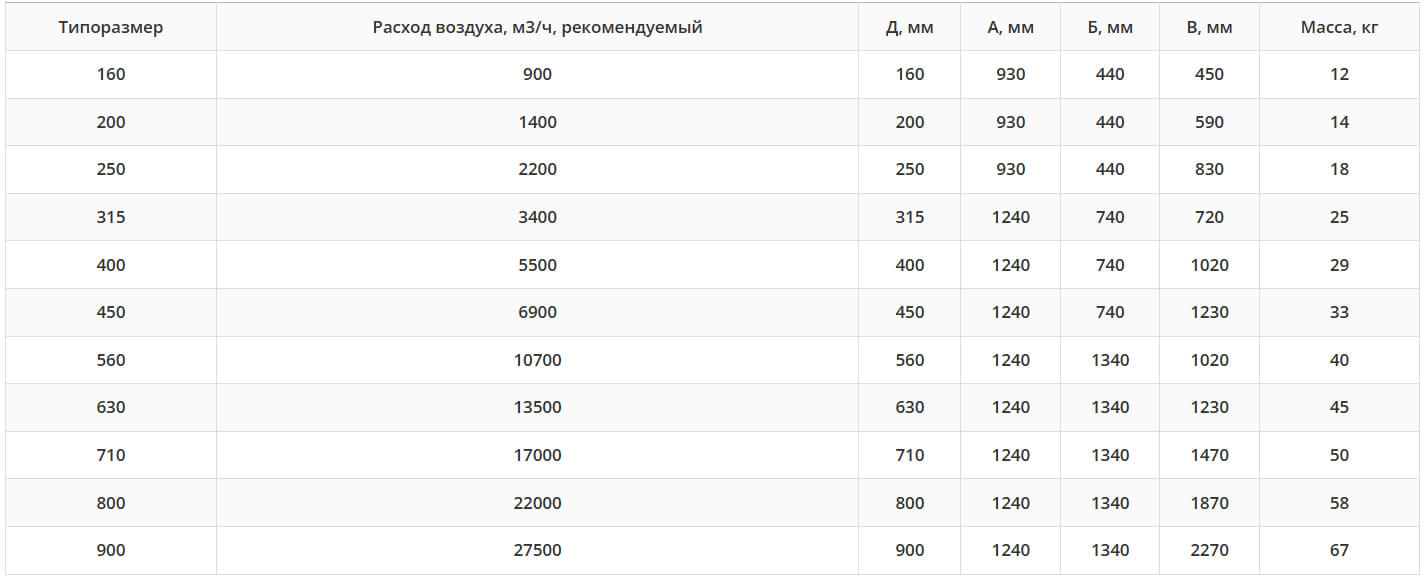Select the Д, мм header cell
The width and height of the screenshot is (1424, 577).
pos(910,27)
